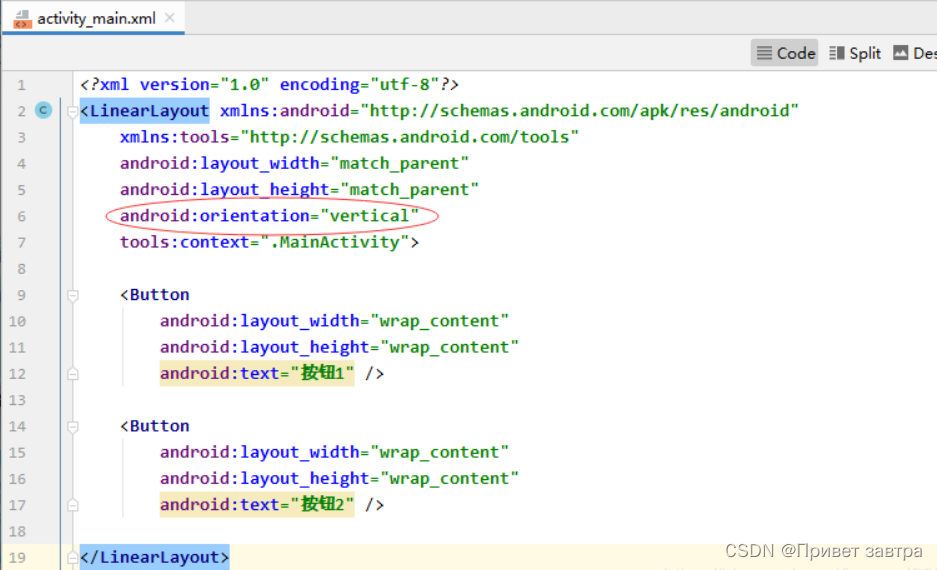Click the fold end marker on line 12
Viewport: 937px width, 570px height.
coord(73,374)
